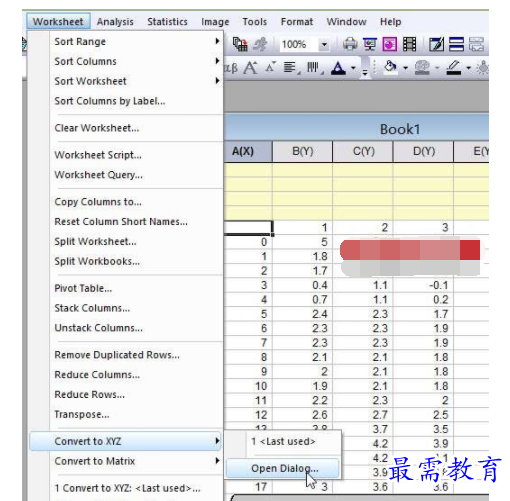
Task: Expand the Convert to Matrix submenu
Action: (x=217, y=461)
